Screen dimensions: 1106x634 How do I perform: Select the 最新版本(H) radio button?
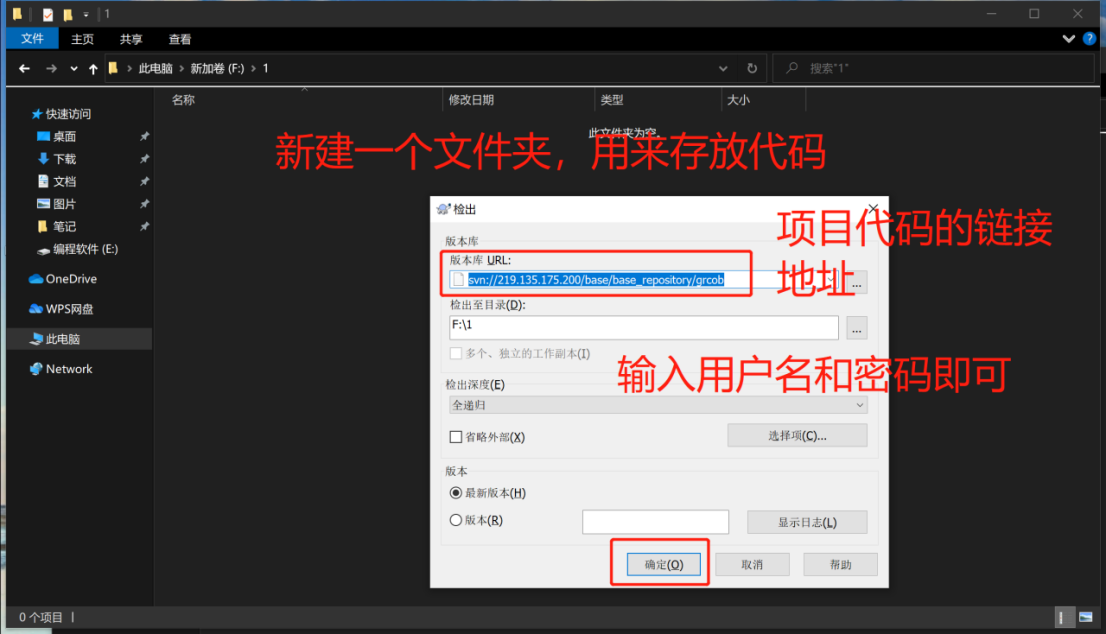pyautogui.click(x=456, y=493)
